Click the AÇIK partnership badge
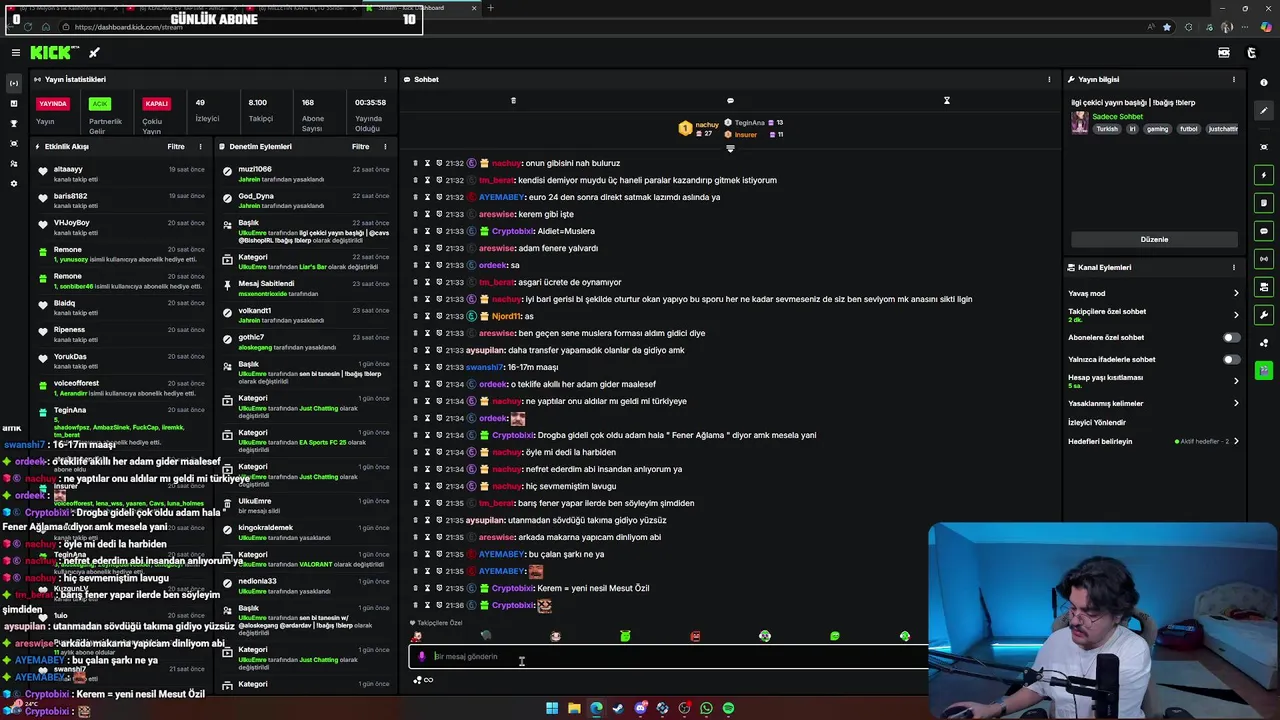1280x720 pixels. pyautogui.click(x=99, y=103)
